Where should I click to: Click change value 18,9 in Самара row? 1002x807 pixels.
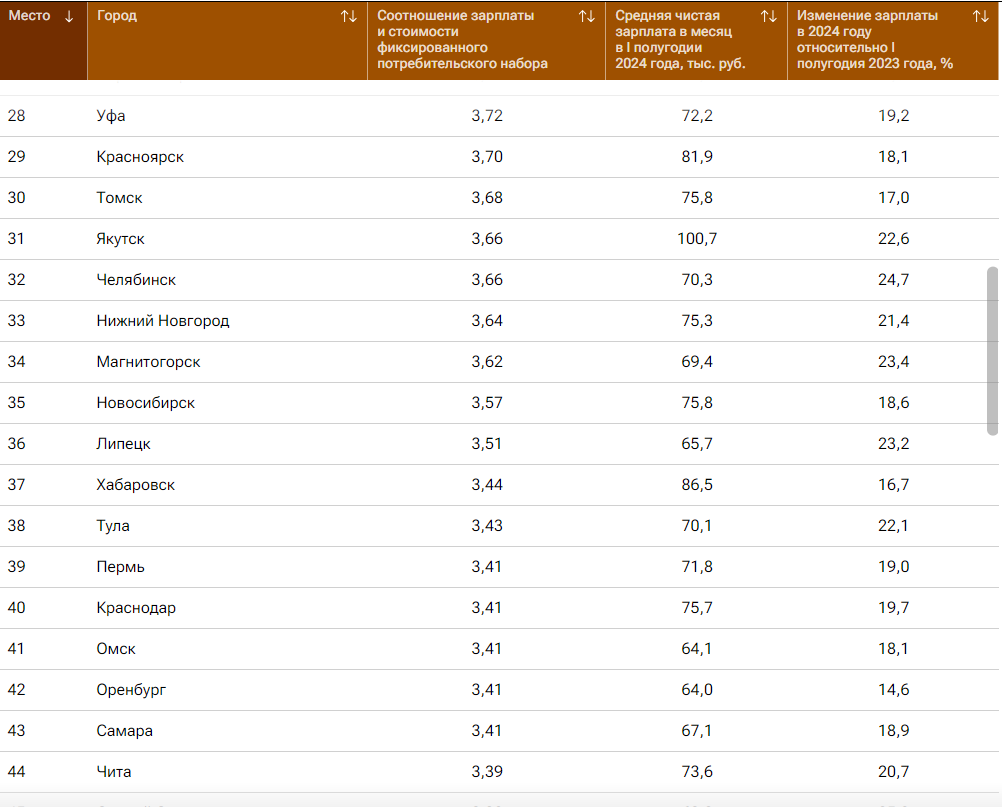point(893,730)
